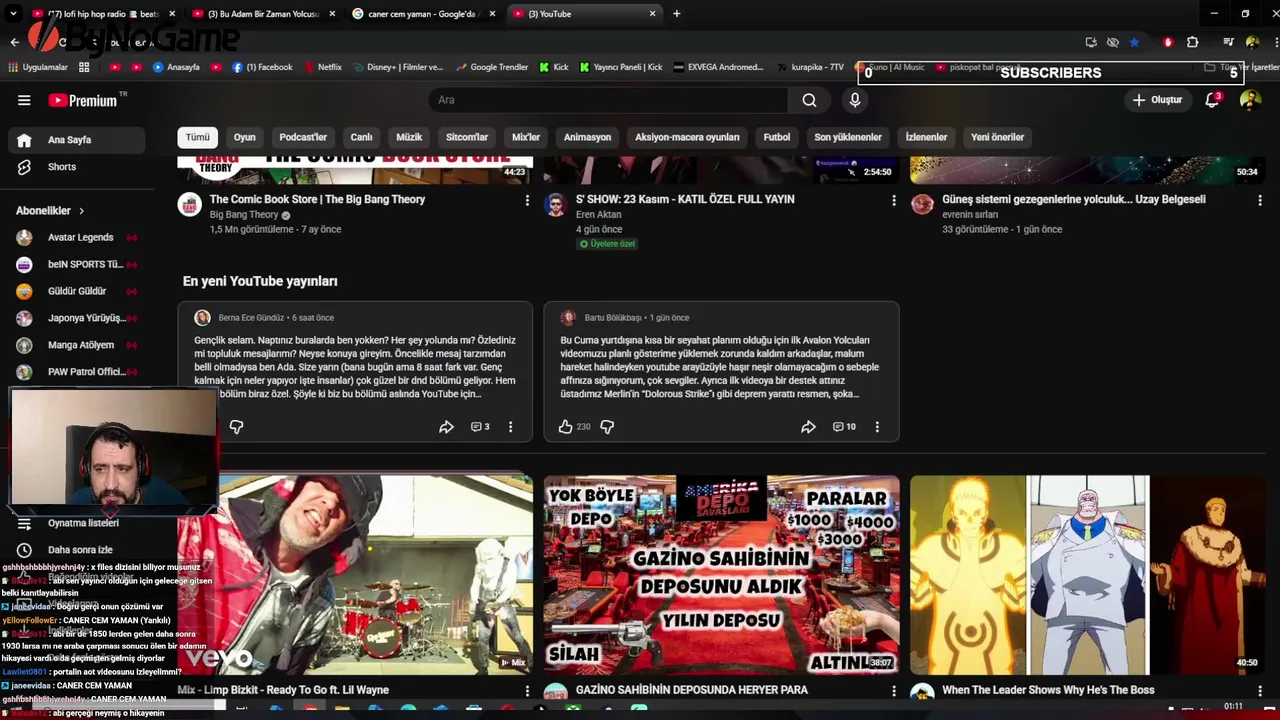1280x720 pixels.
Task: Share Bartu Bölükbaşı's community post
Action: point(808,427)
